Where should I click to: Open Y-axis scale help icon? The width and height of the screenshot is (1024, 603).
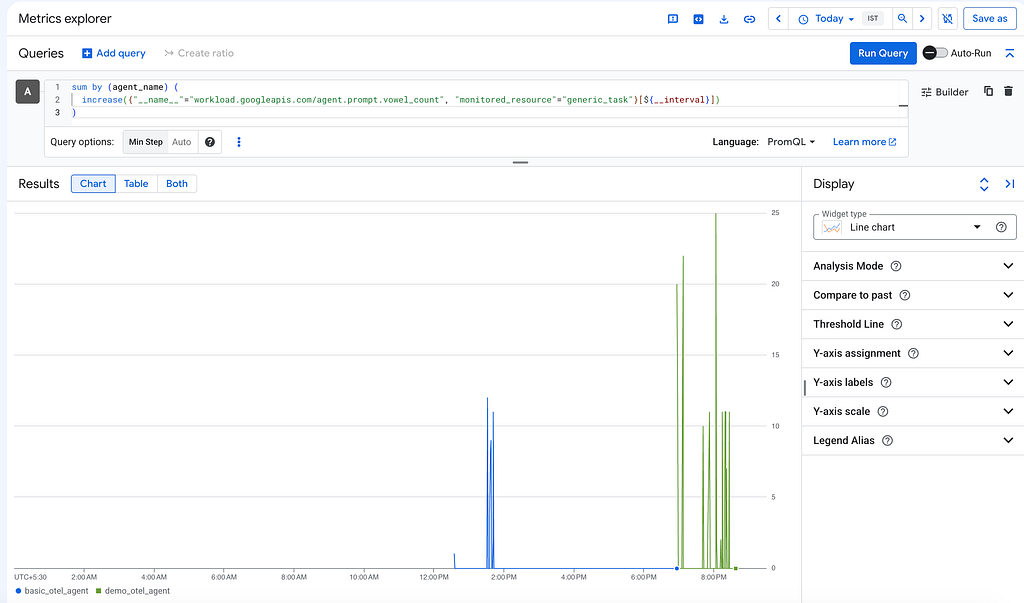coord(882,412)
